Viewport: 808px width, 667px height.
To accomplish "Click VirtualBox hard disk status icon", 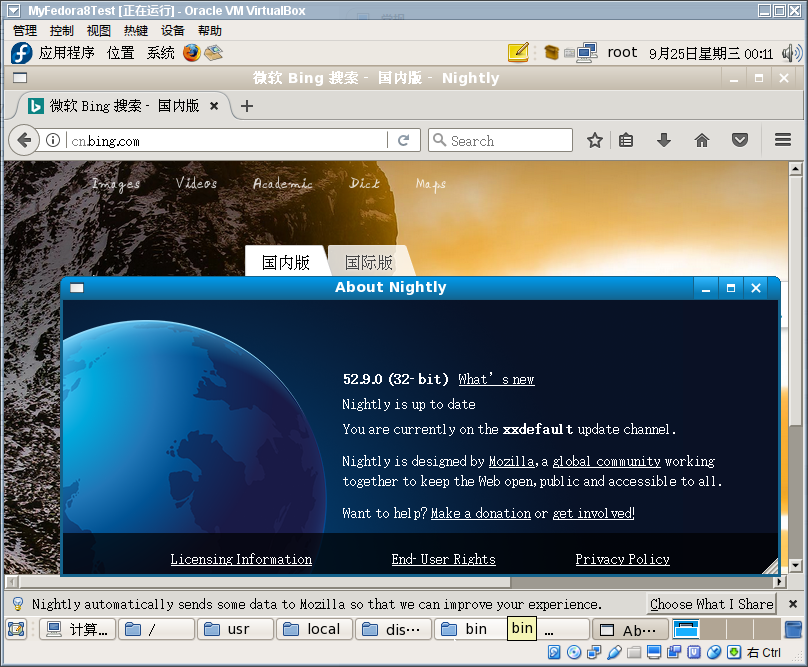I will pyautogui.click(x=554, y=653).
